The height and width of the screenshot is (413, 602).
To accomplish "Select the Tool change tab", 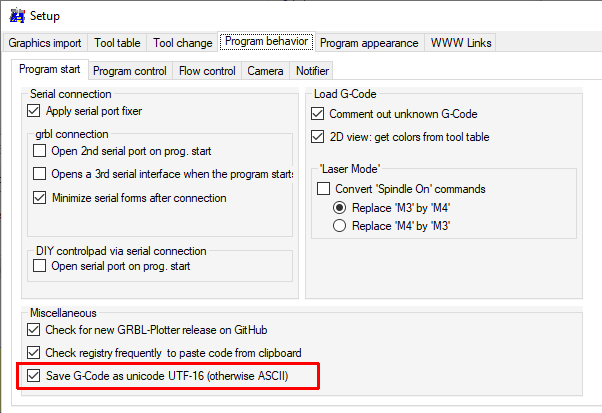I will (182, 43).
